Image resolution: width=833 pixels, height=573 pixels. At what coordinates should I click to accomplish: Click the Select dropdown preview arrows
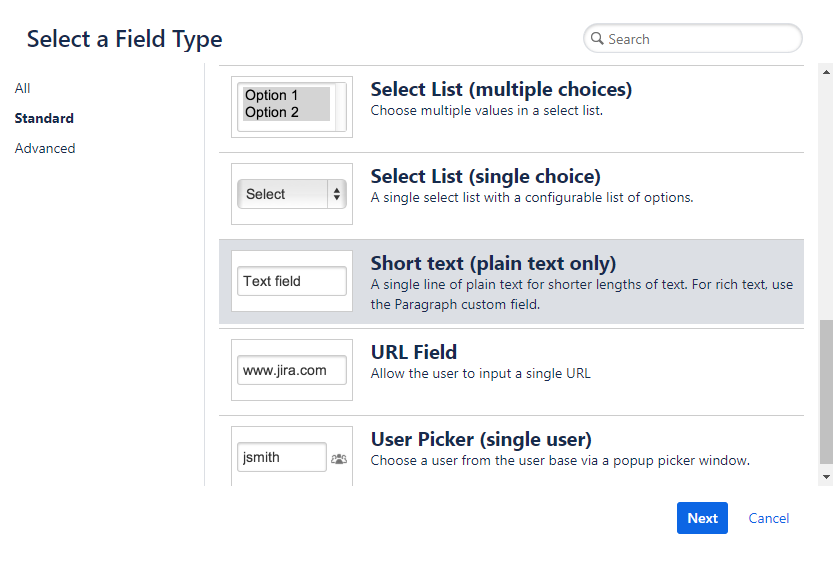337,194
